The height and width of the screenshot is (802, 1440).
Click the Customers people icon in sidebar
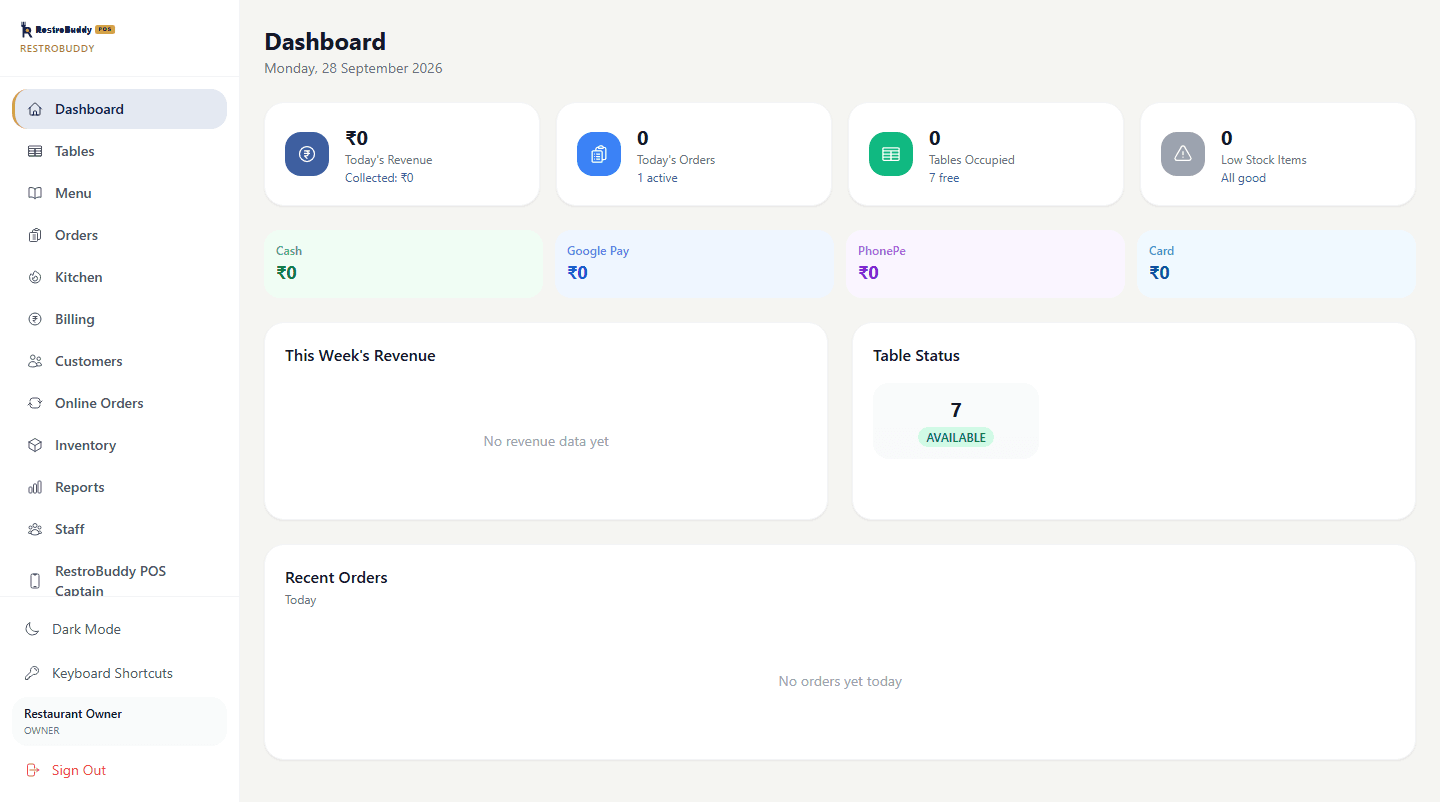pos(35,361)
